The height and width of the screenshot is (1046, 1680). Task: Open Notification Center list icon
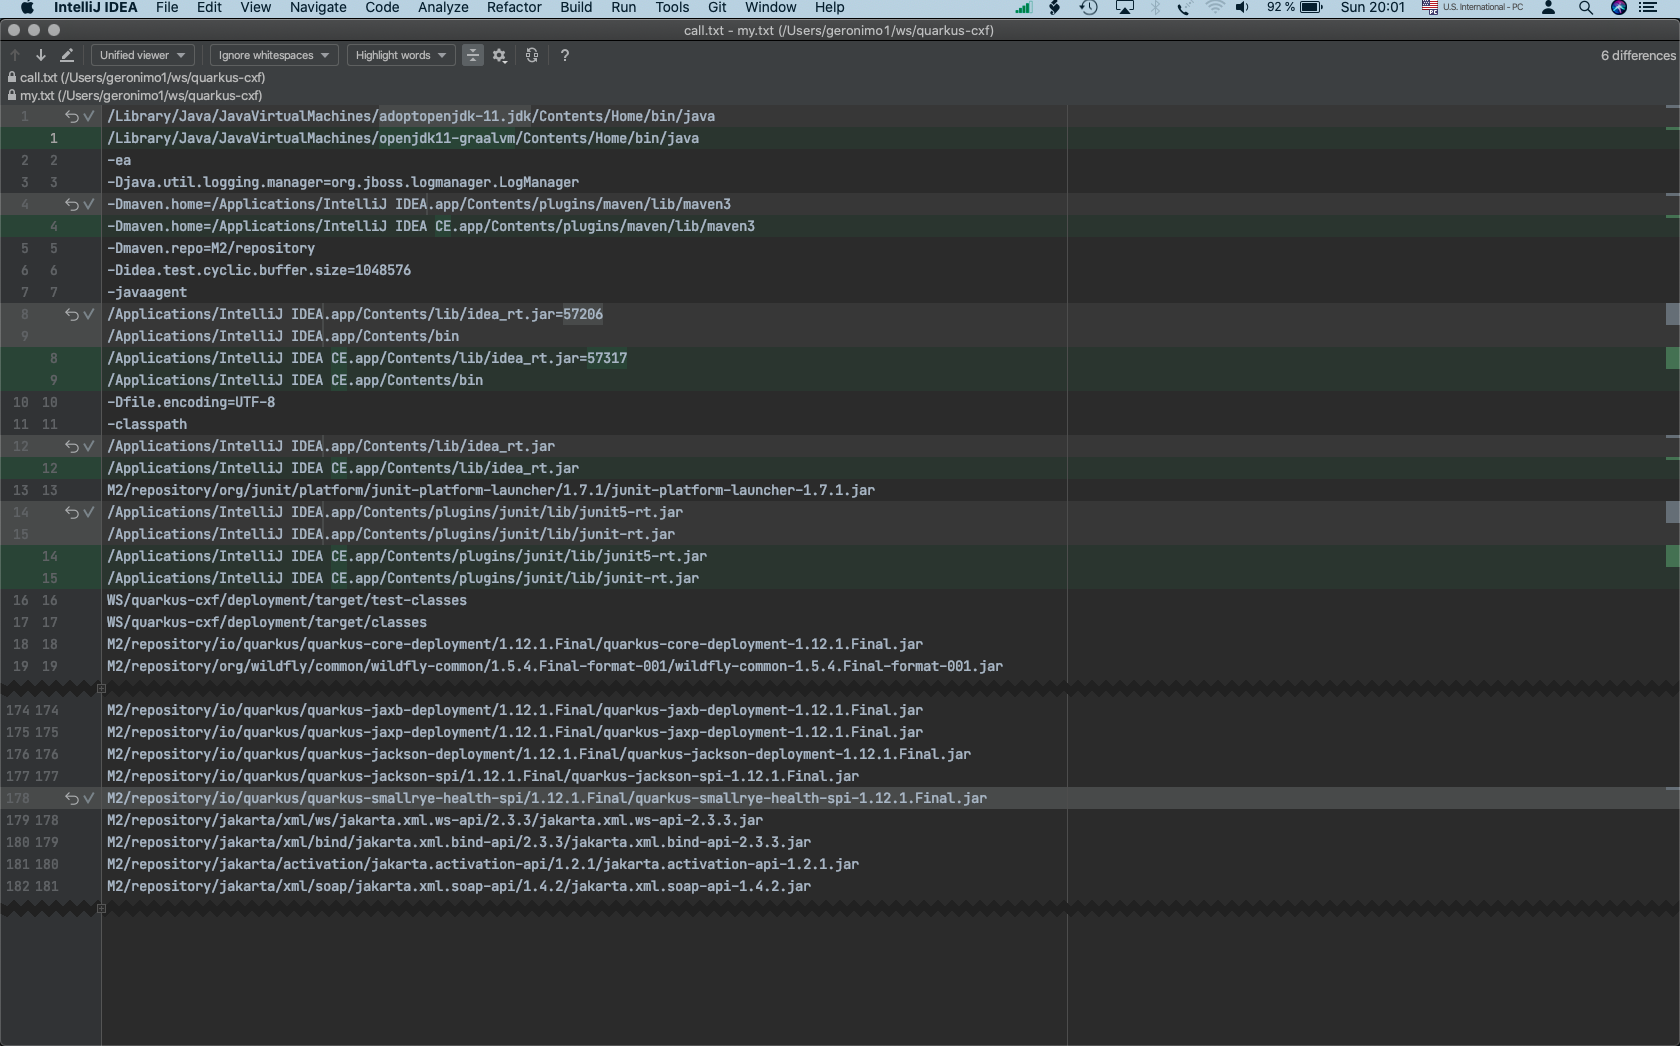(1648, 8)
